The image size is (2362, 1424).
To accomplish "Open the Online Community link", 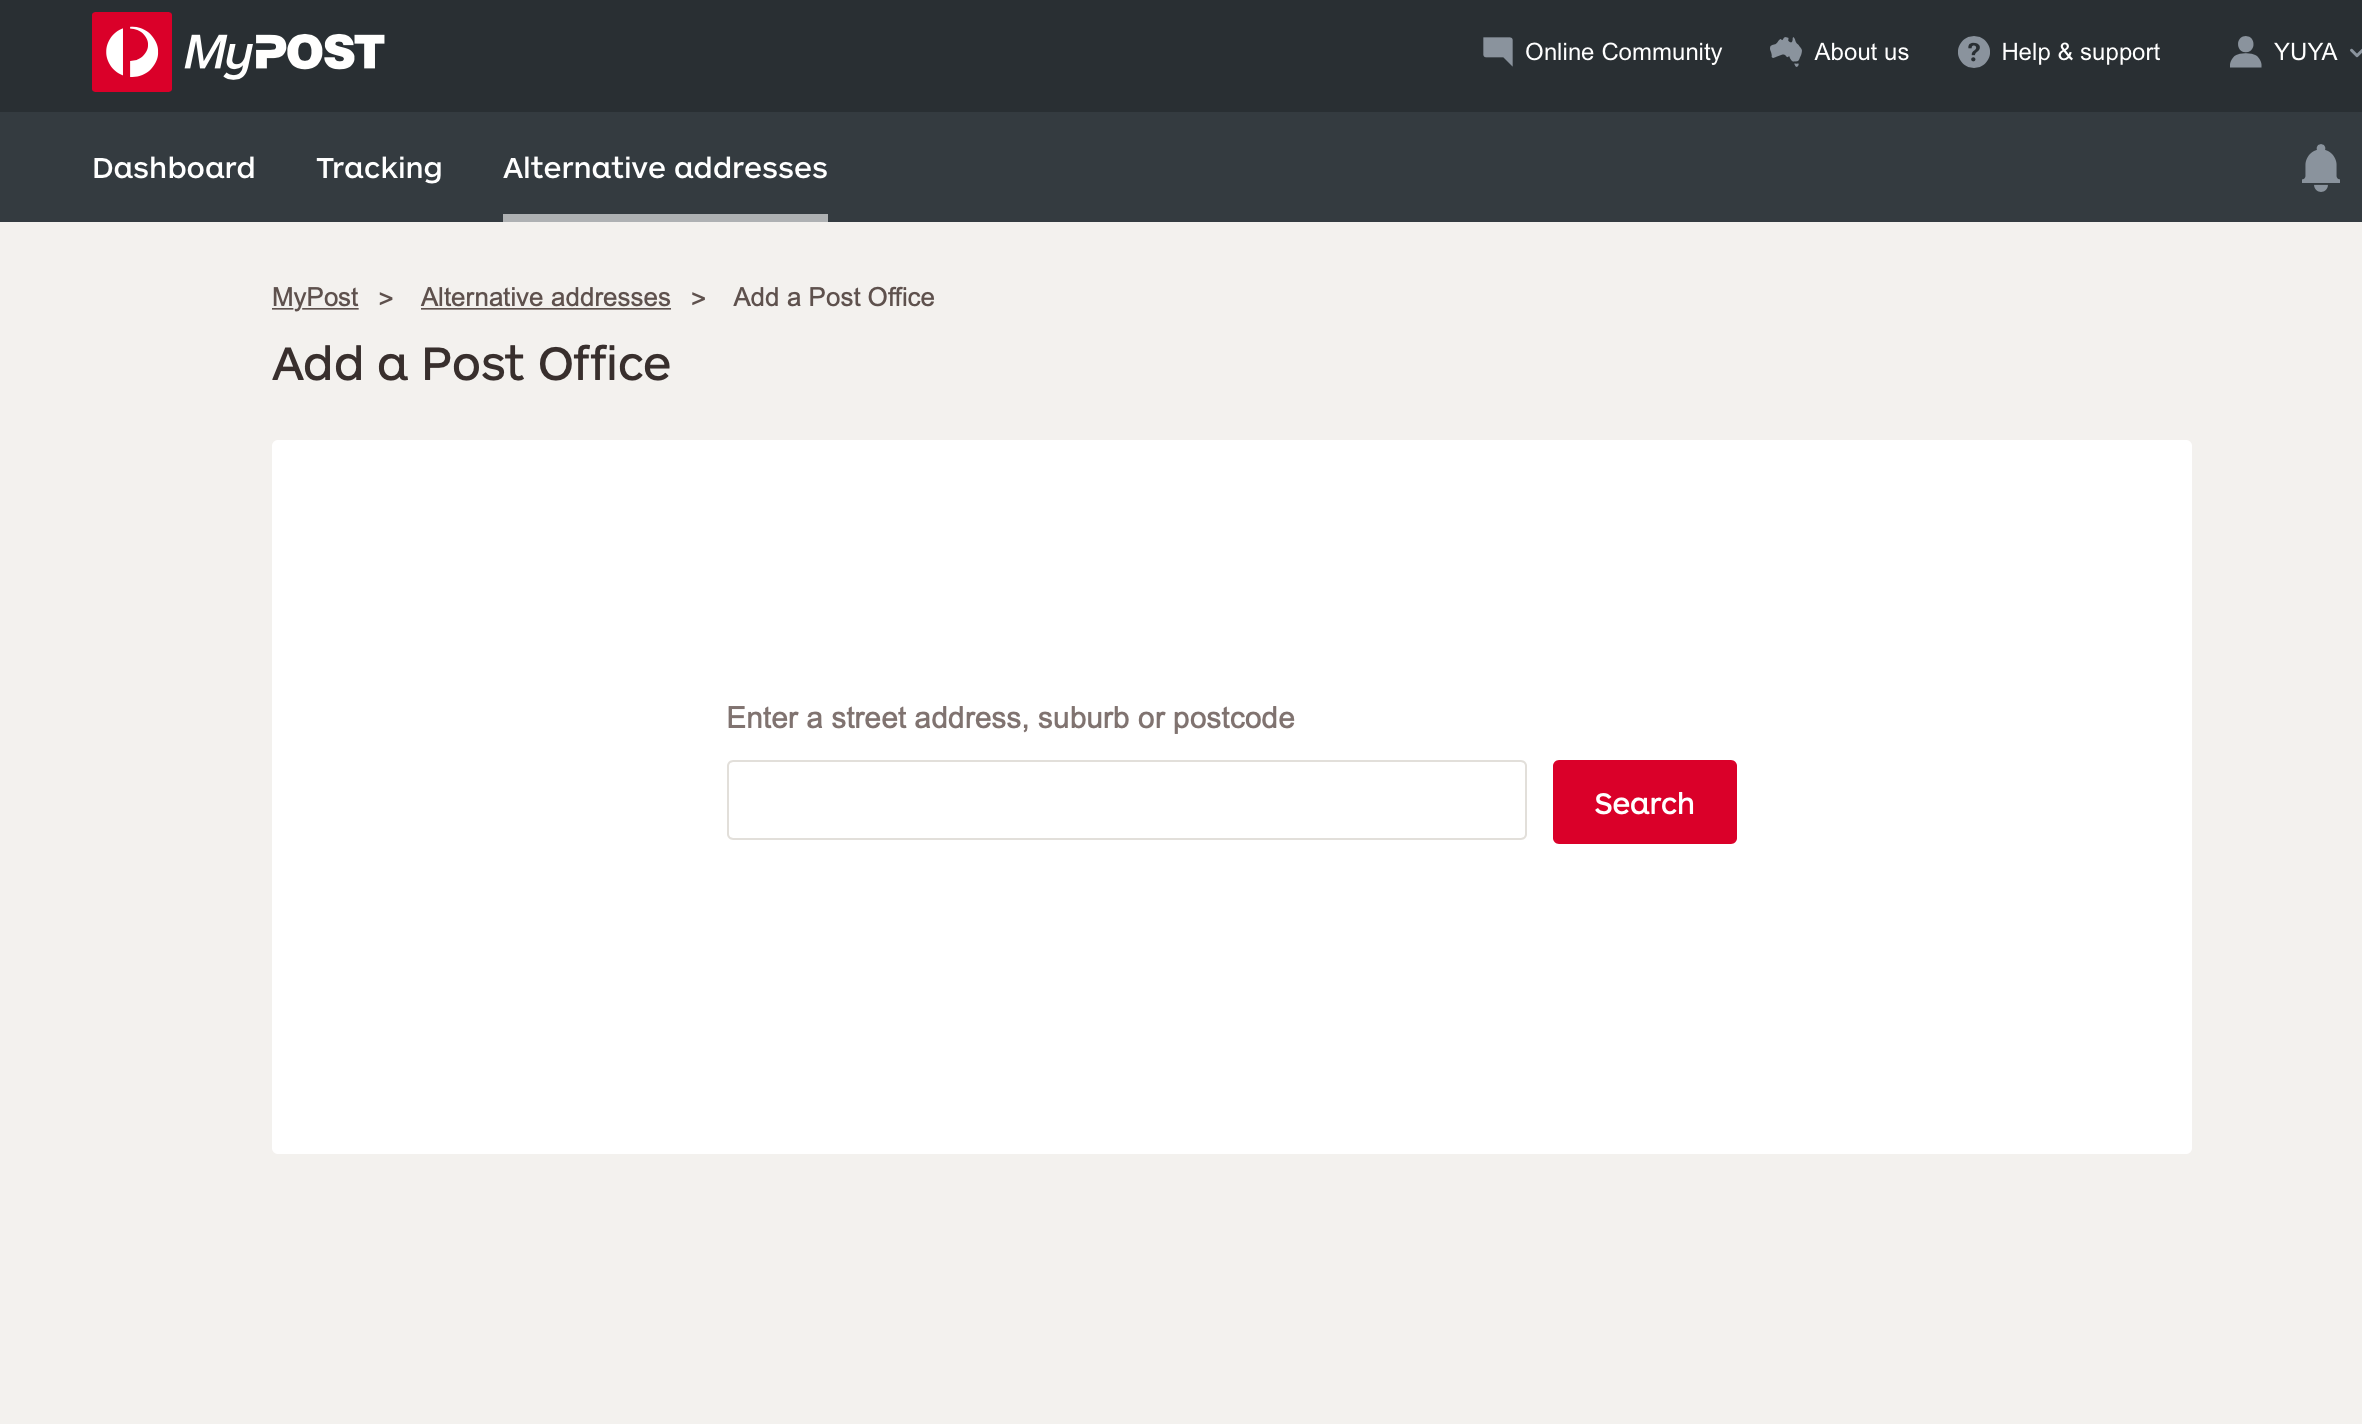I will click(1603, 52).
